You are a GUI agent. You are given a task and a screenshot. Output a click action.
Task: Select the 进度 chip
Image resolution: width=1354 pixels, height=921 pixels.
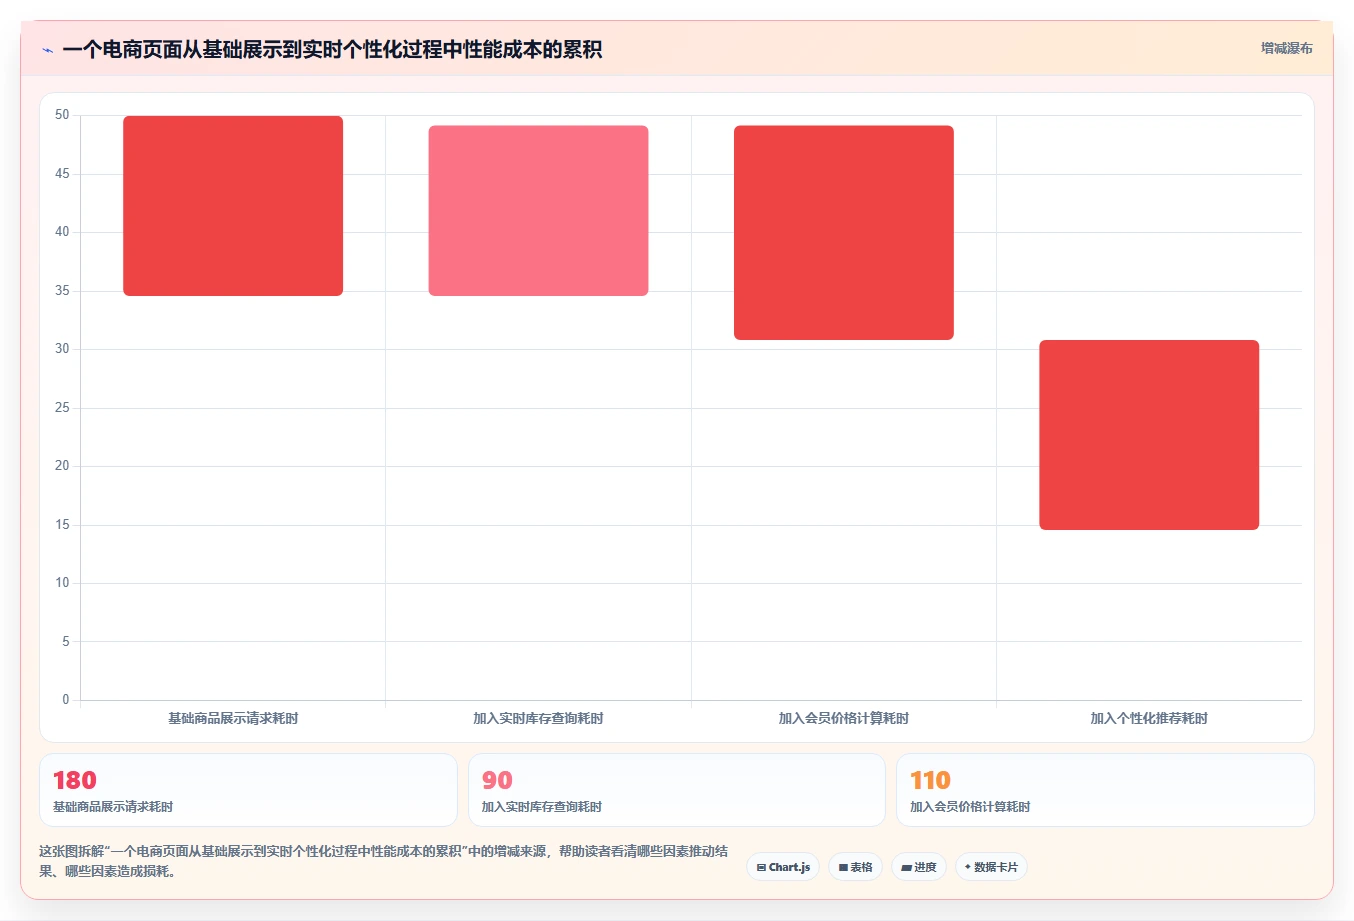tap(919, 867)
